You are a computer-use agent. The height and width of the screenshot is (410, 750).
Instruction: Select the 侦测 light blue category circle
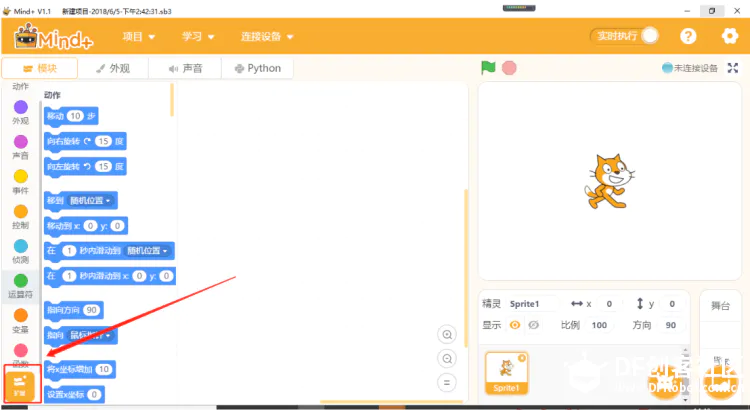[x=21, y=246]
